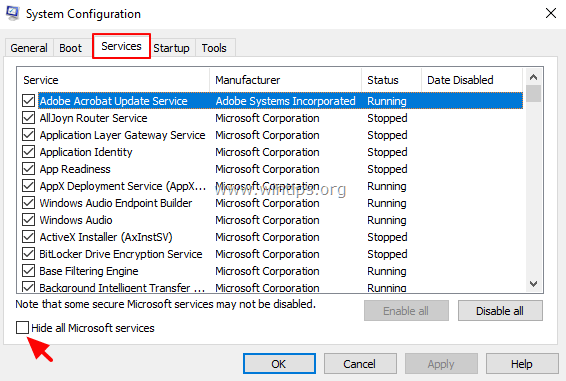Click the Enable all button
The height and width of the screenshot is (381, 566).
click(x=406, y=311)
